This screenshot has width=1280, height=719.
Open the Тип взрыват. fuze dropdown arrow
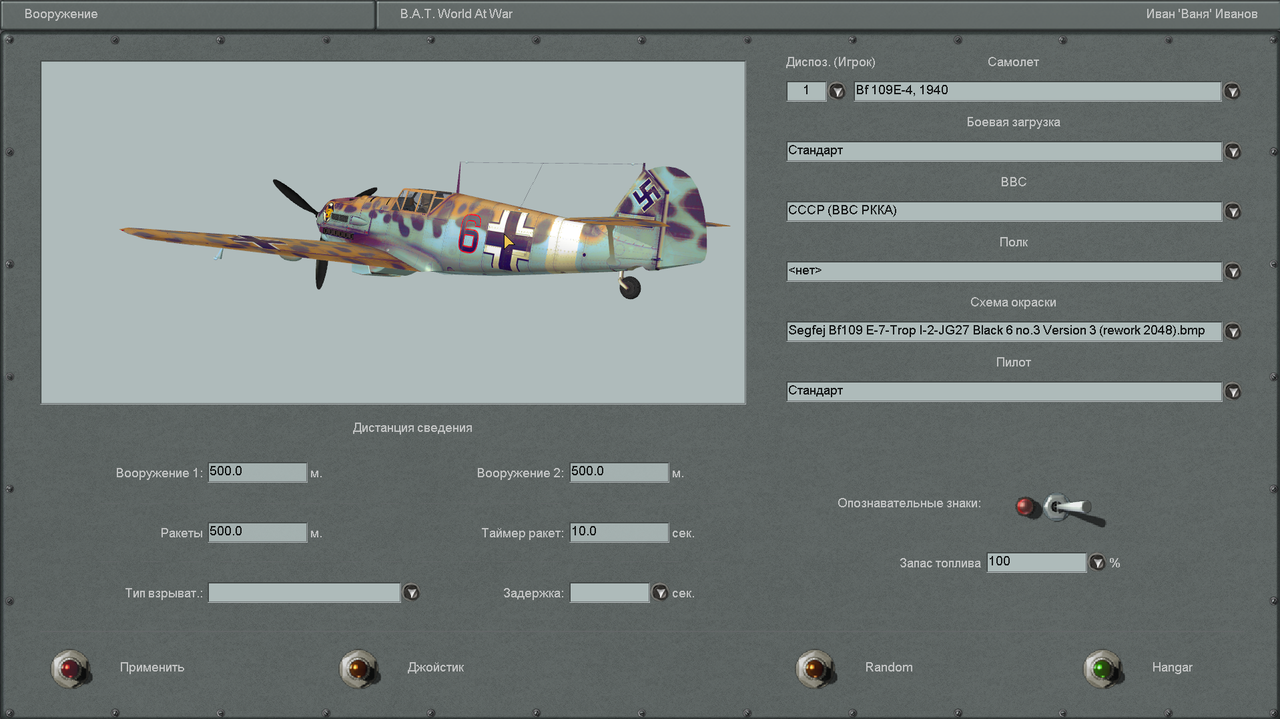coord(411,592)
